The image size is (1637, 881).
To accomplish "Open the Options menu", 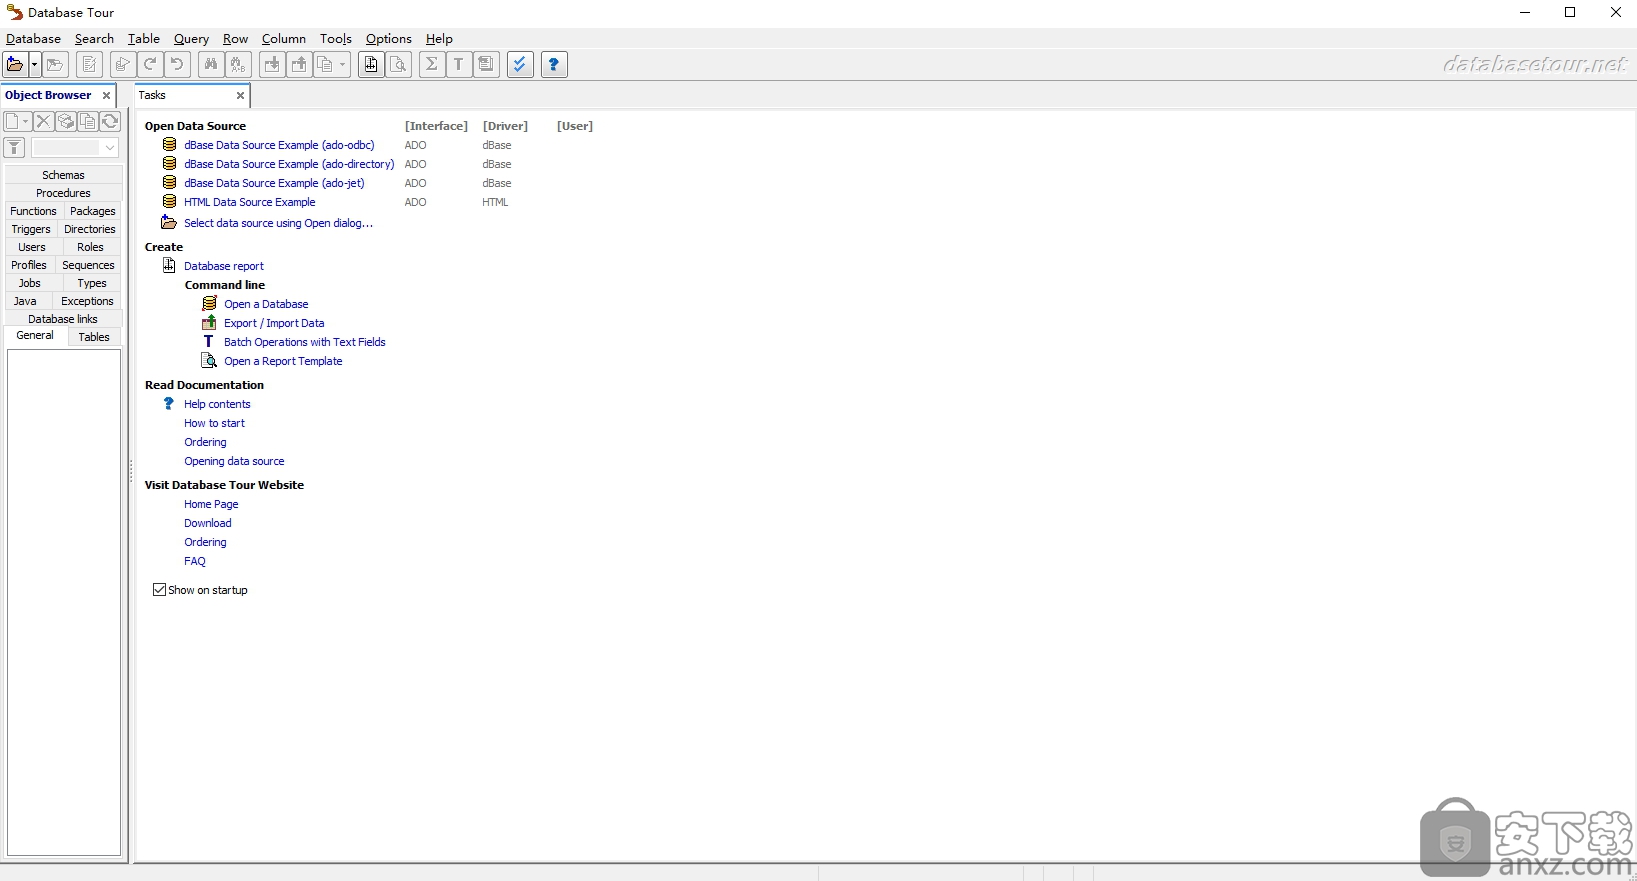I will click(x=389, y=39).
